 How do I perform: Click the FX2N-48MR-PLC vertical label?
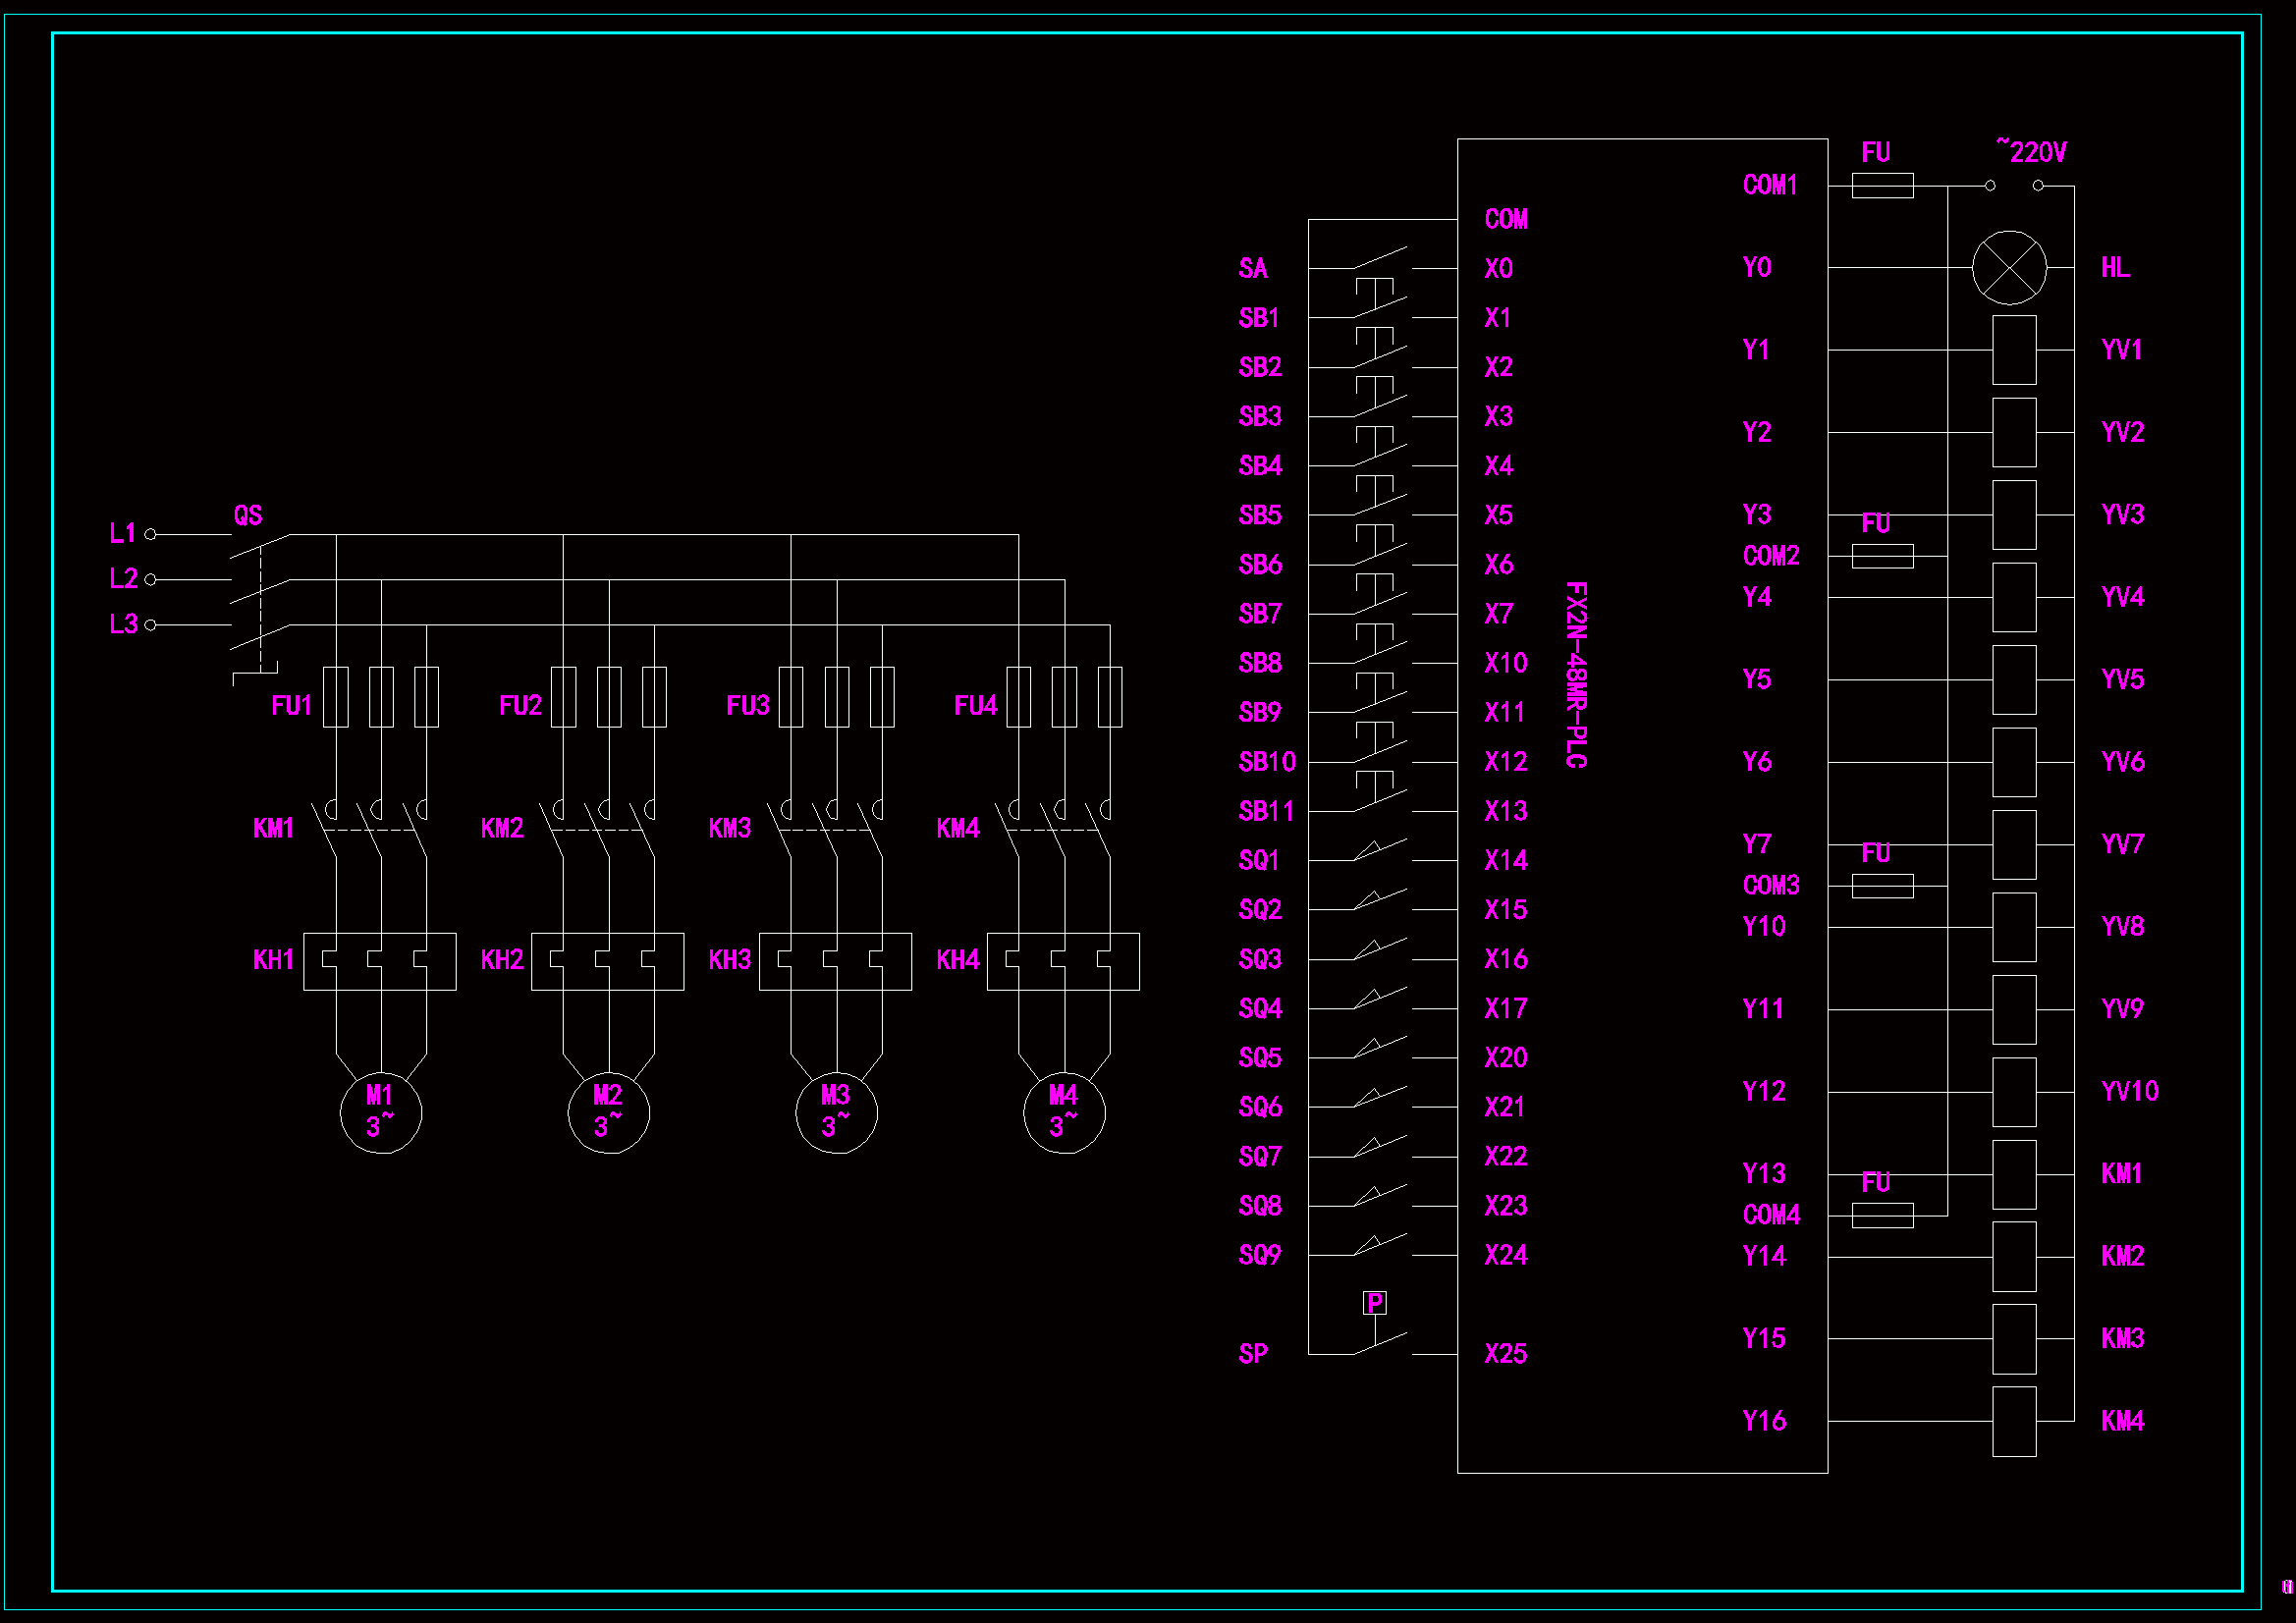1576,675
